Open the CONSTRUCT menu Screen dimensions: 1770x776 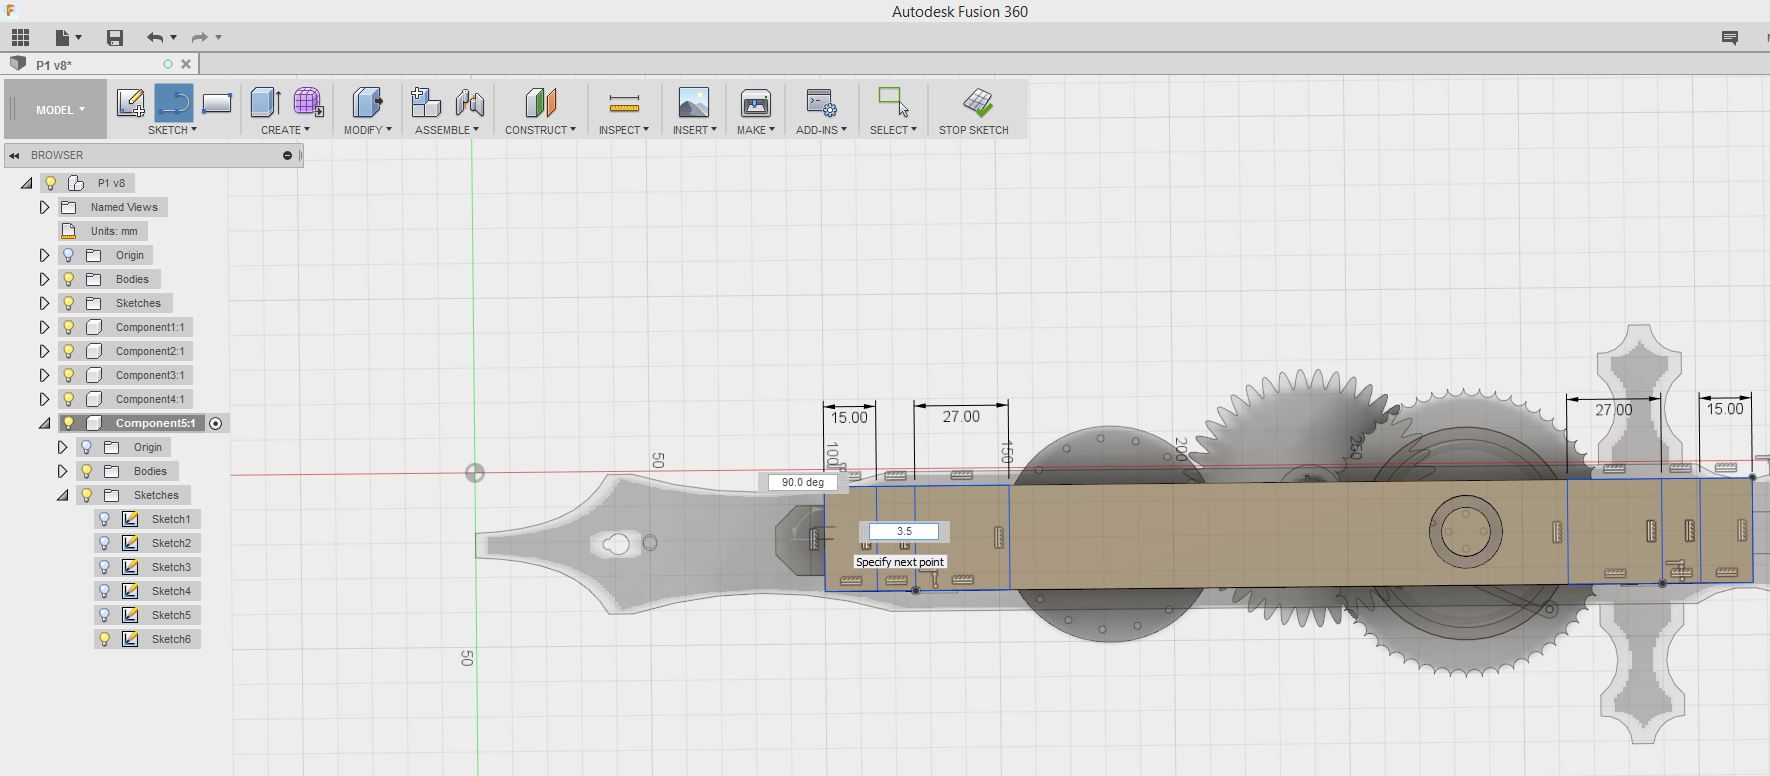[x=540, y=130]
